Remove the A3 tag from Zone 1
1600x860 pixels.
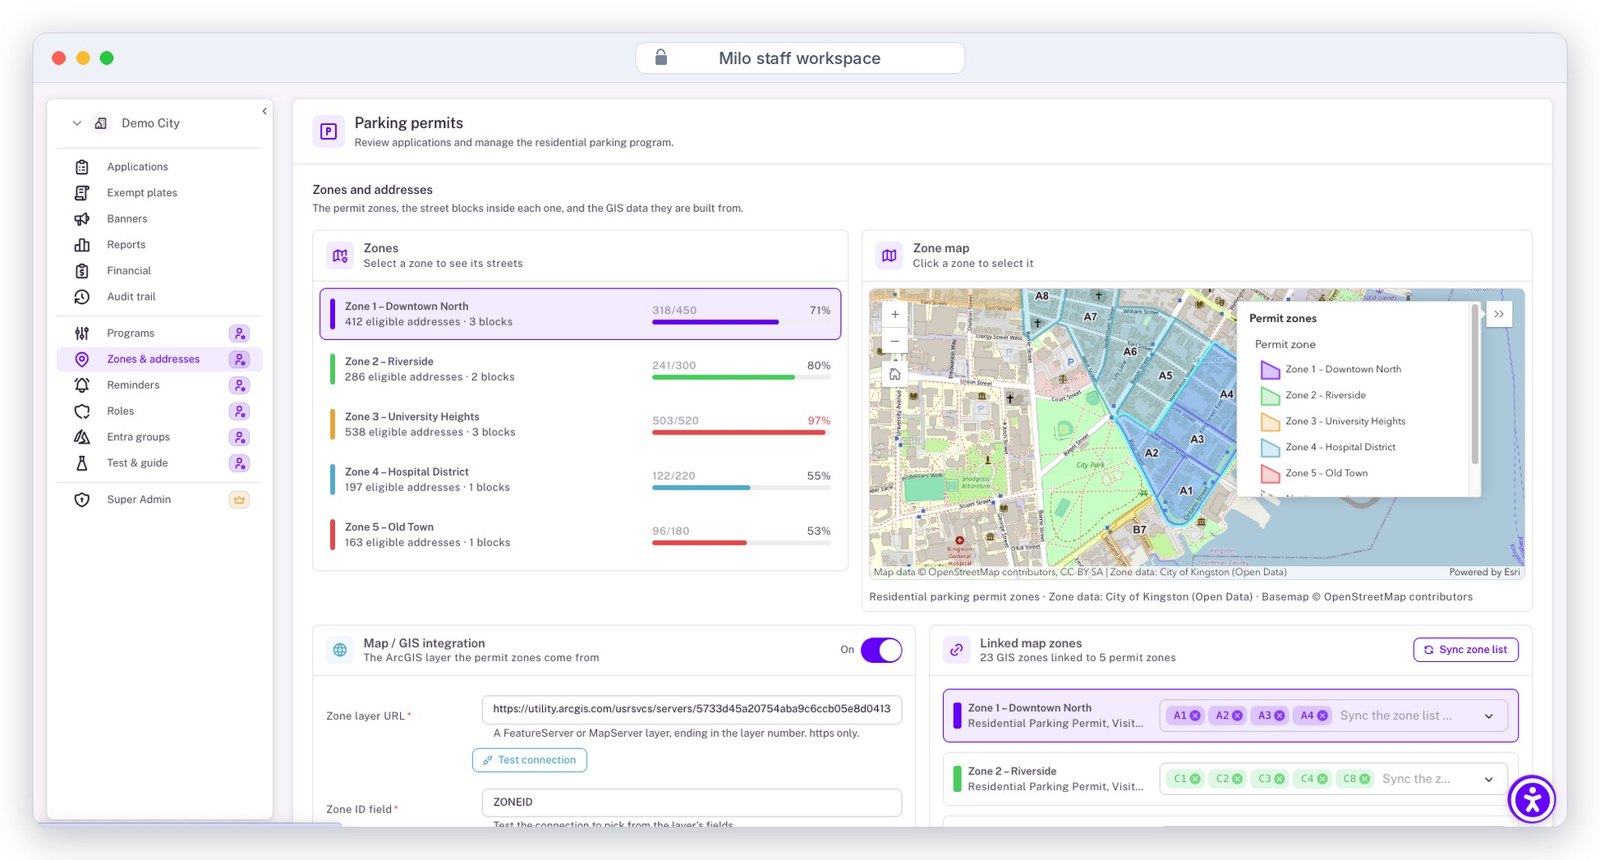(1280, 716)
